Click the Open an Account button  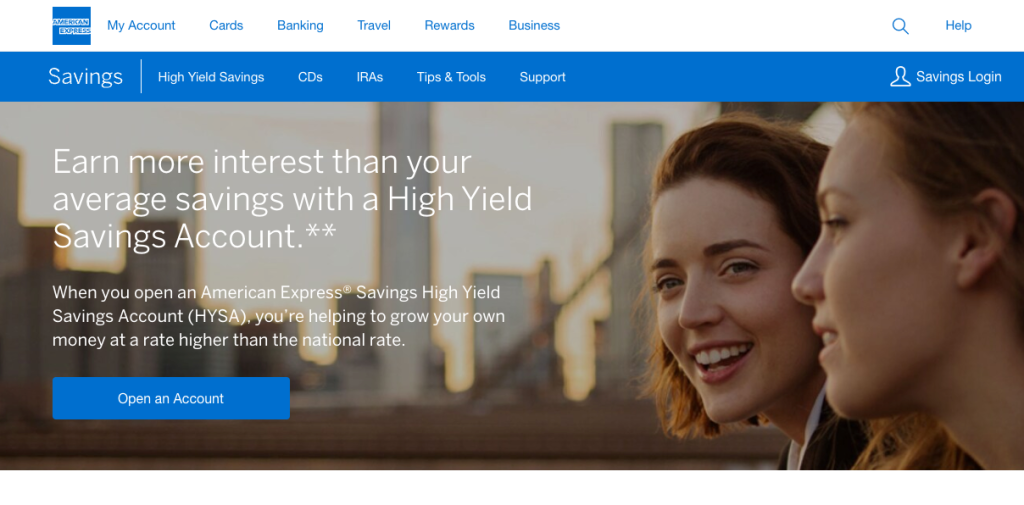171,398
